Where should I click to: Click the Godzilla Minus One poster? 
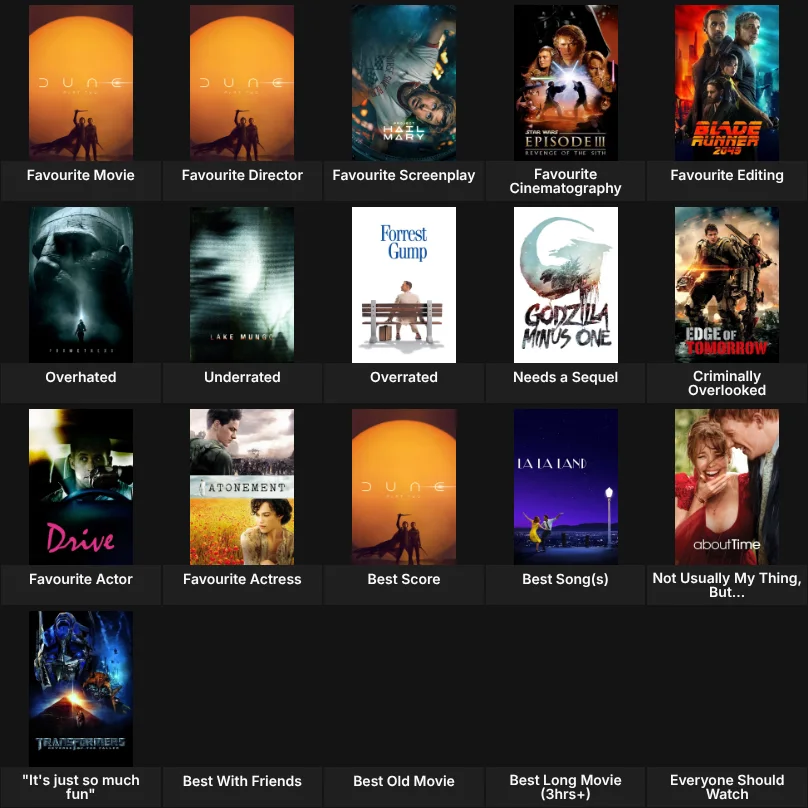click(x=566, y=285)
